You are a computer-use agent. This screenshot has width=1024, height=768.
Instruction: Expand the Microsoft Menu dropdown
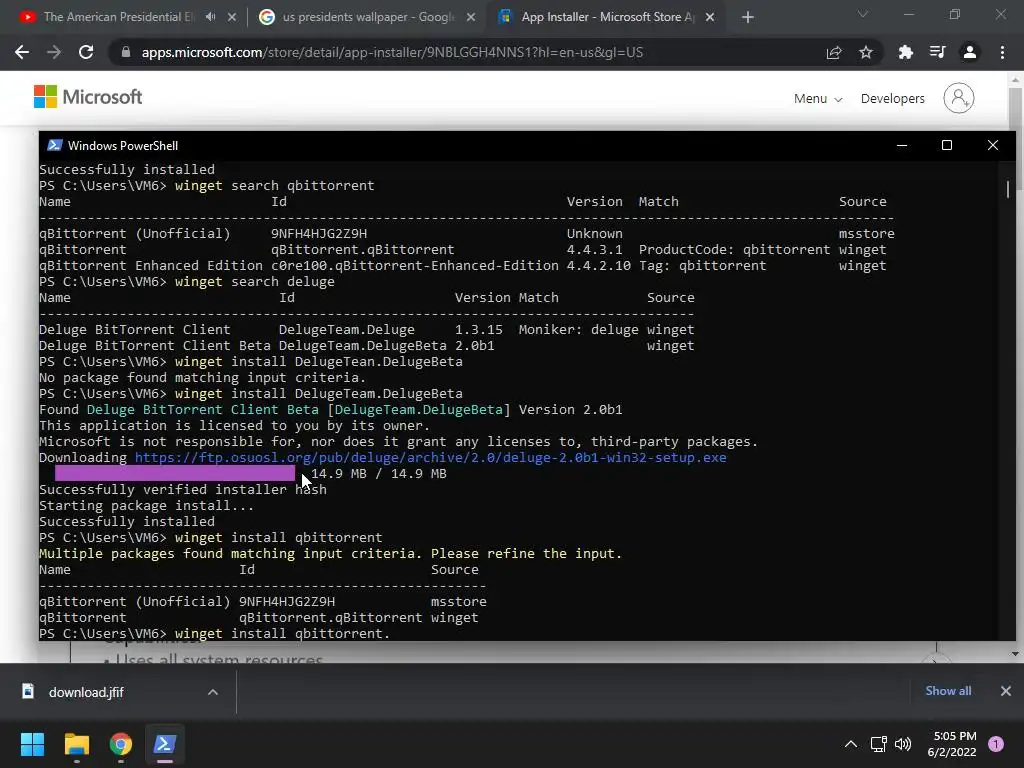[x=818, y=99]
